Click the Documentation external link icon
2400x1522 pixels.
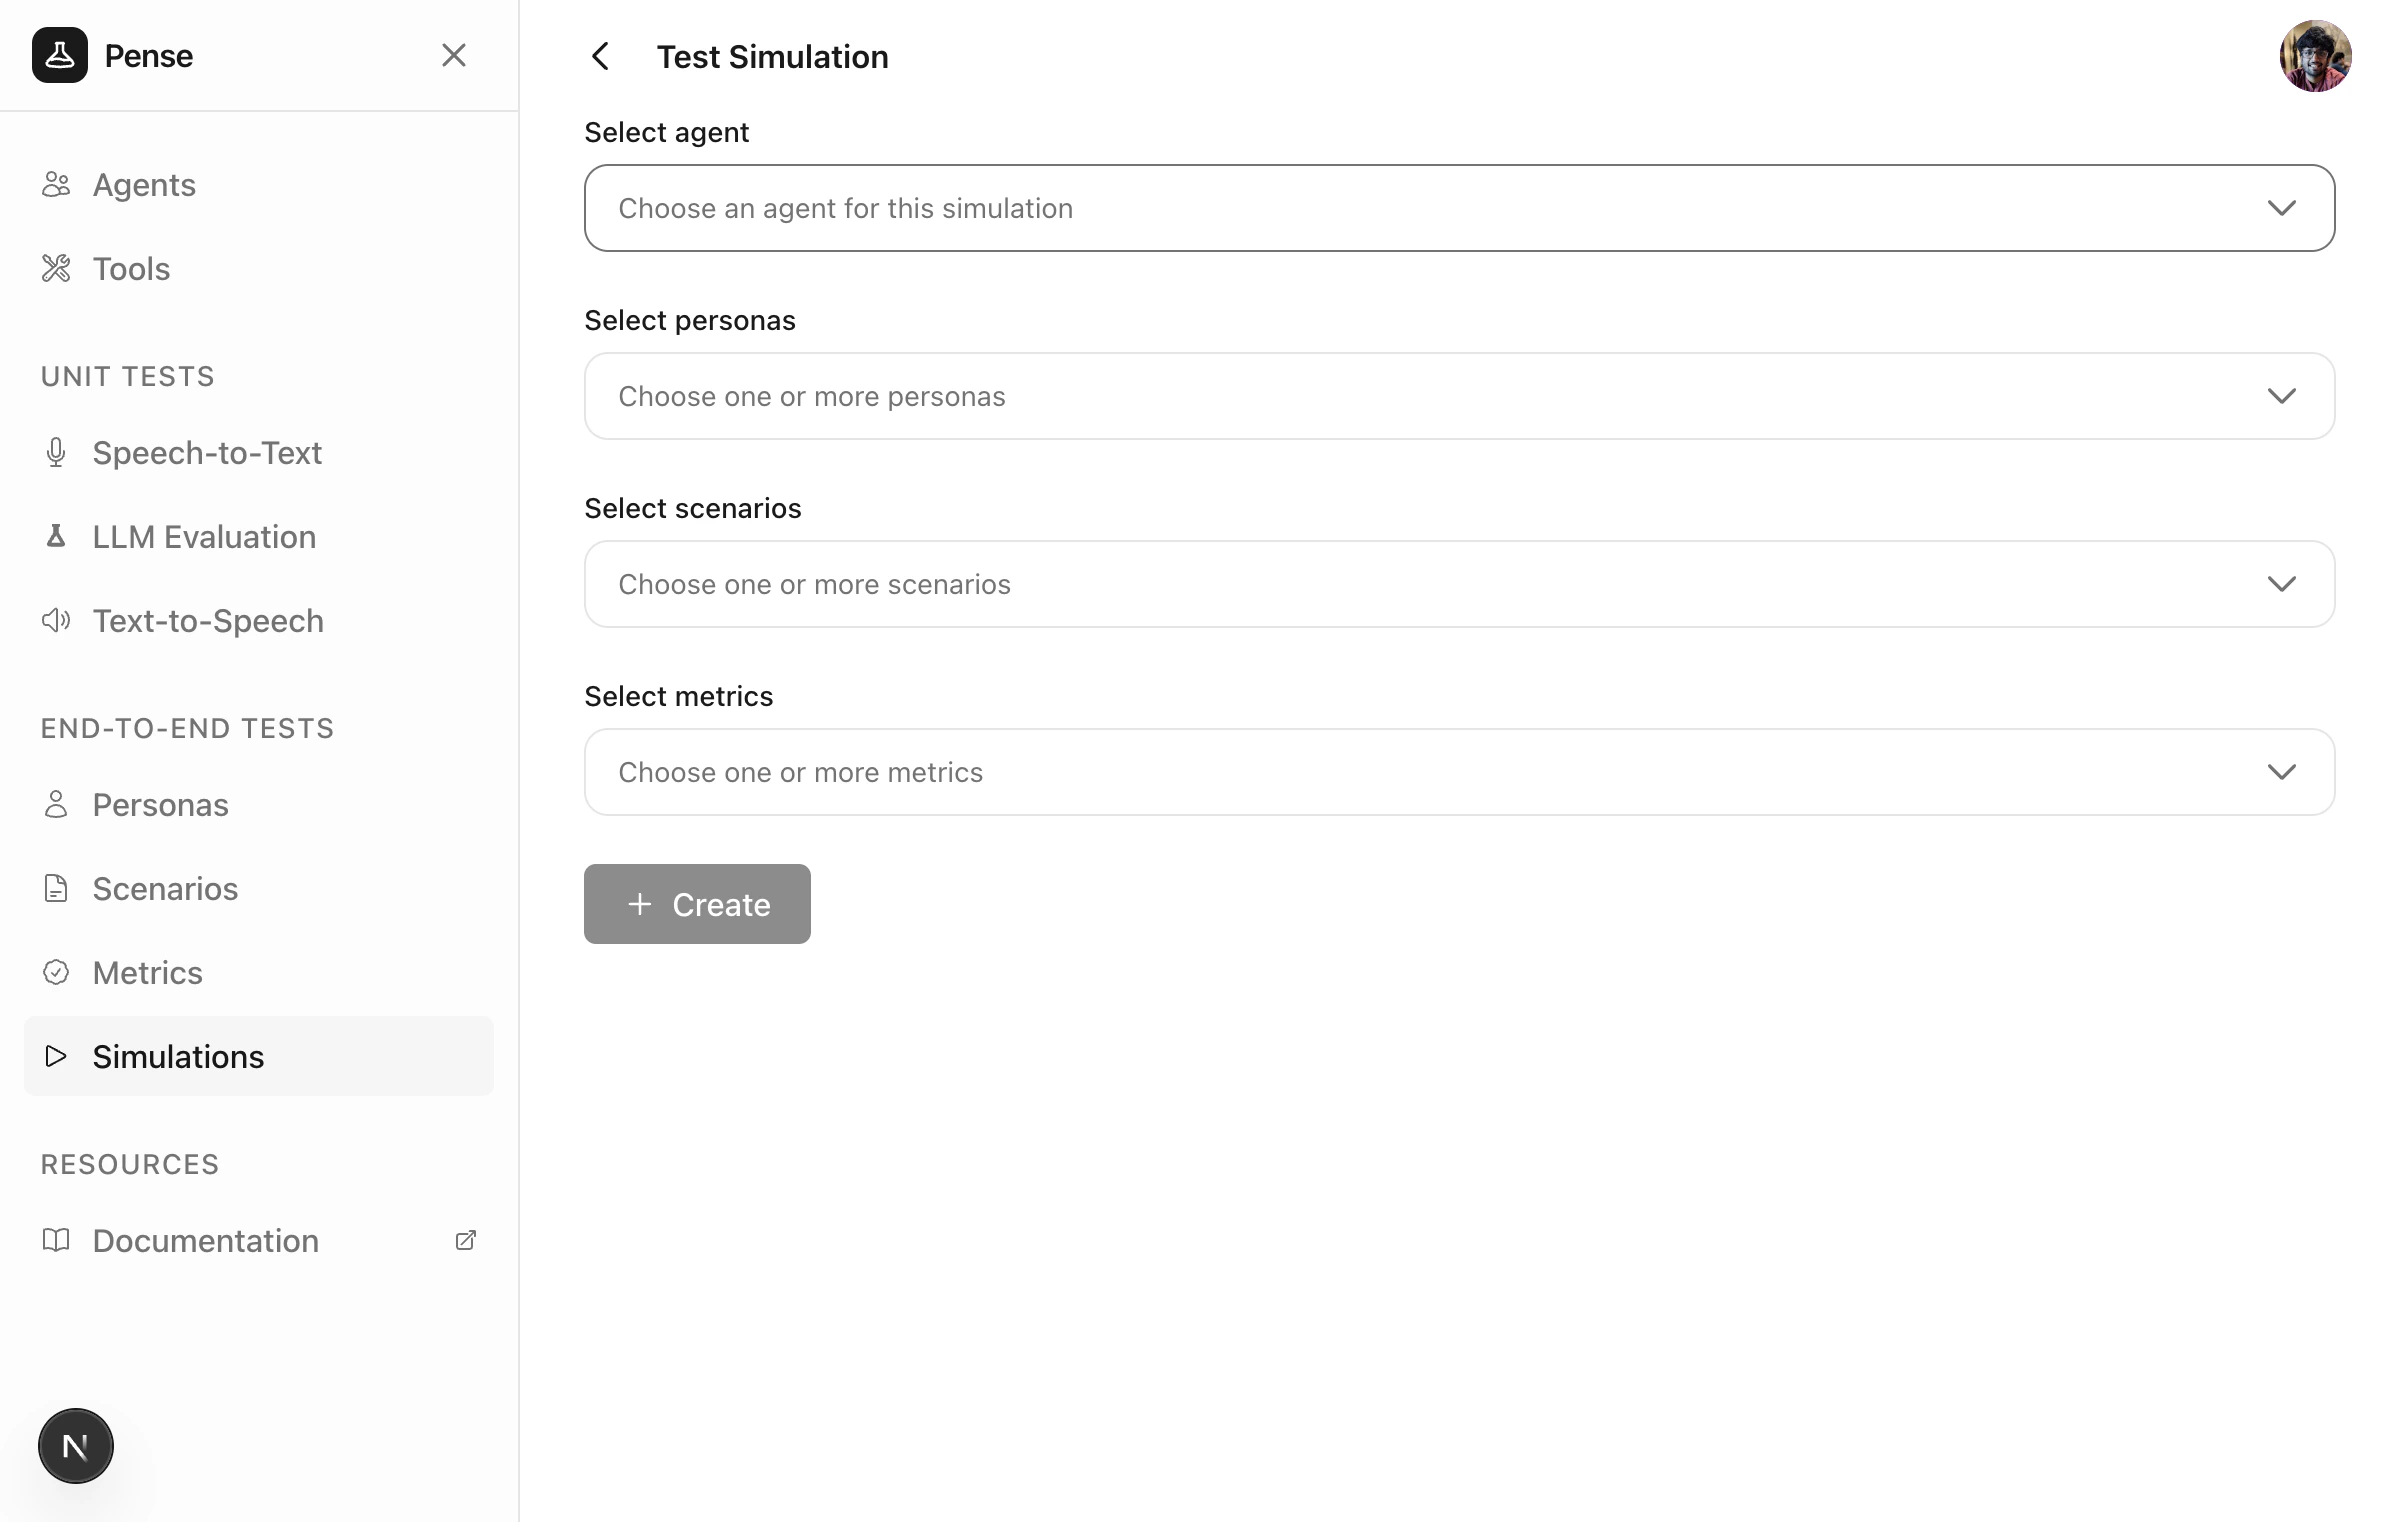click(x=465, y=1240)
